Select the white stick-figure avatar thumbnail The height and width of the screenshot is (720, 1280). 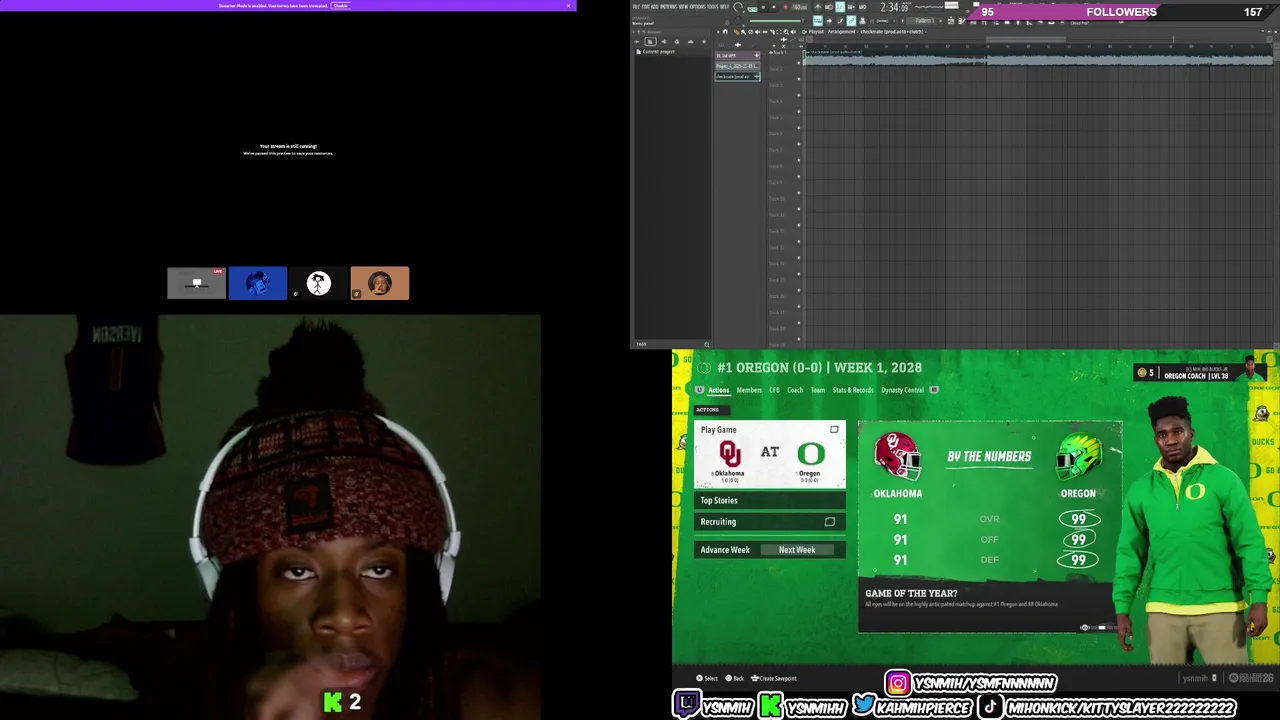[x=319, y=283]
